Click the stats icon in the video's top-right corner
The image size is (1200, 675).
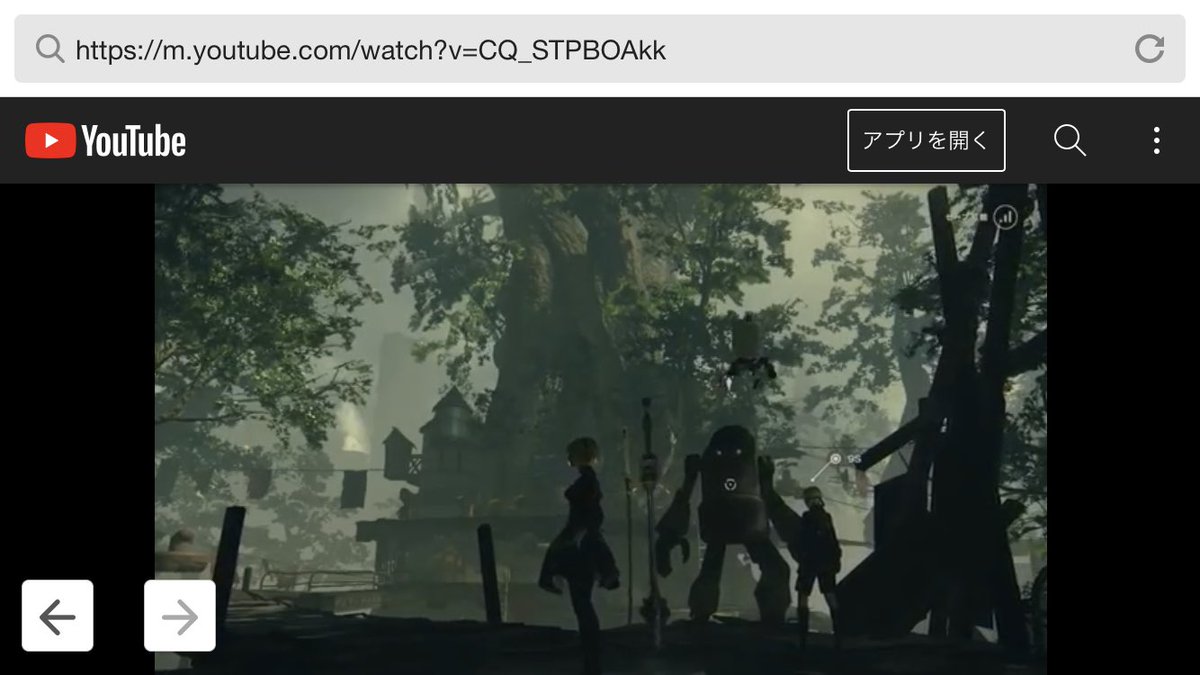(1005, 216)
